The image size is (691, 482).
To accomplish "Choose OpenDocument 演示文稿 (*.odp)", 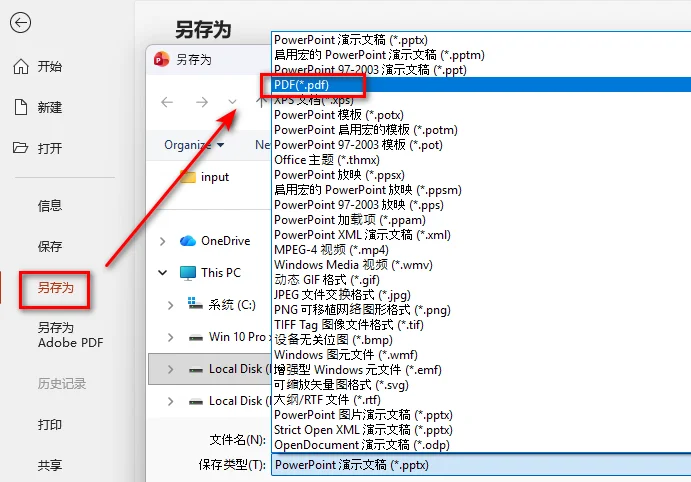I will click(x=481, y=445).
